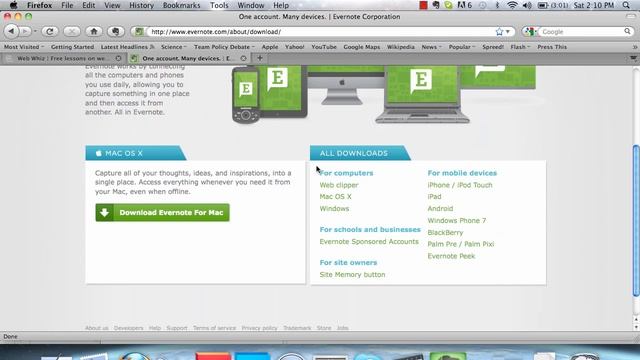Open Spotlight search in menu bar
Viewport: 640px width, 360px height.
(x=626, y=5)
